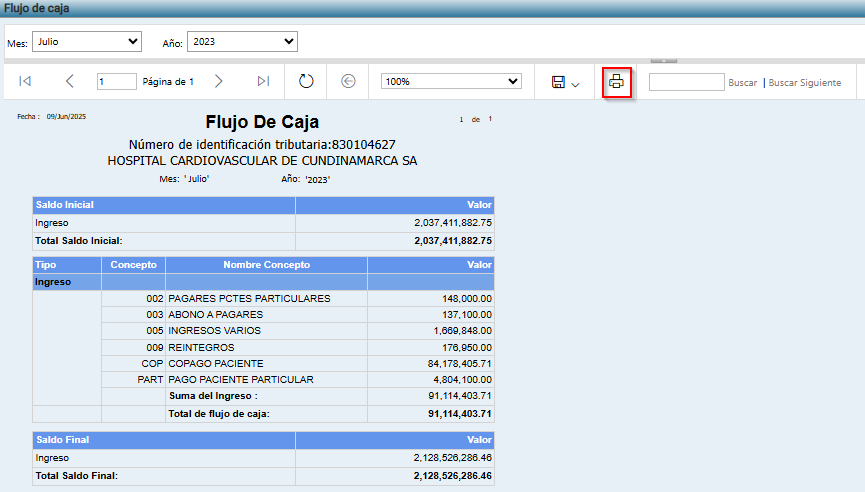Image resolution: width=865 pixels, height=492 pixels.
Task: Open the Año dropdown showing 2023
Action: pos(243,41)
